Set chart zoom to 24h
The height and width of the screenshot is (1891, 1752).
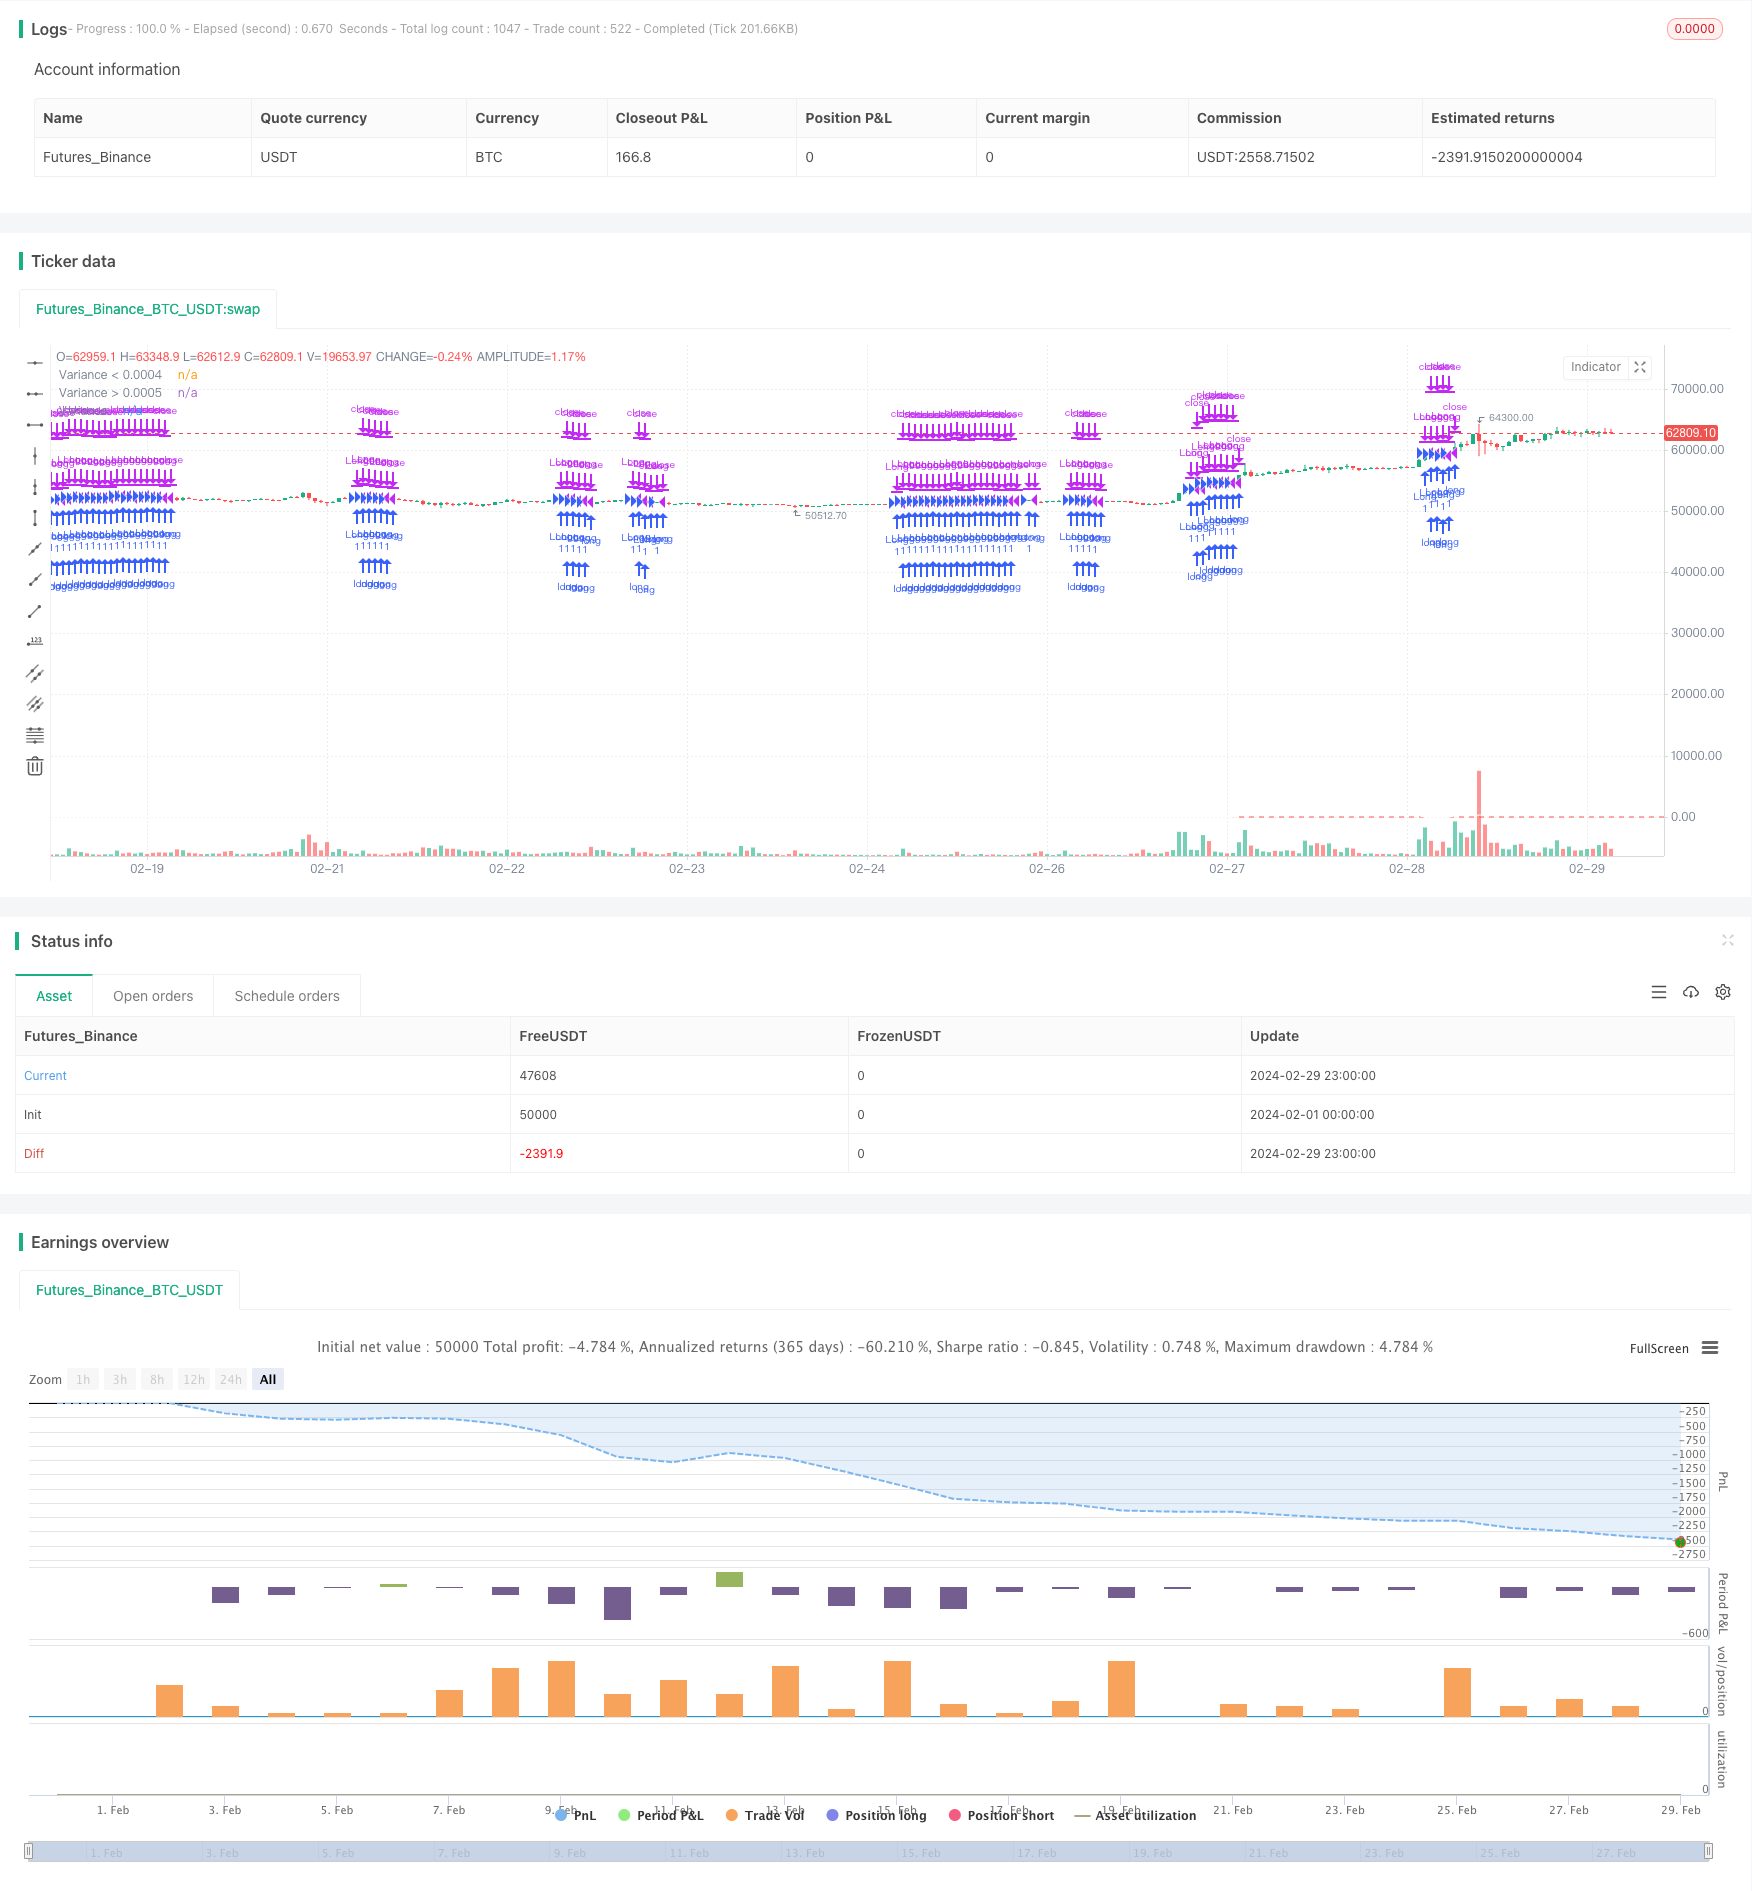coord(231,1380)
